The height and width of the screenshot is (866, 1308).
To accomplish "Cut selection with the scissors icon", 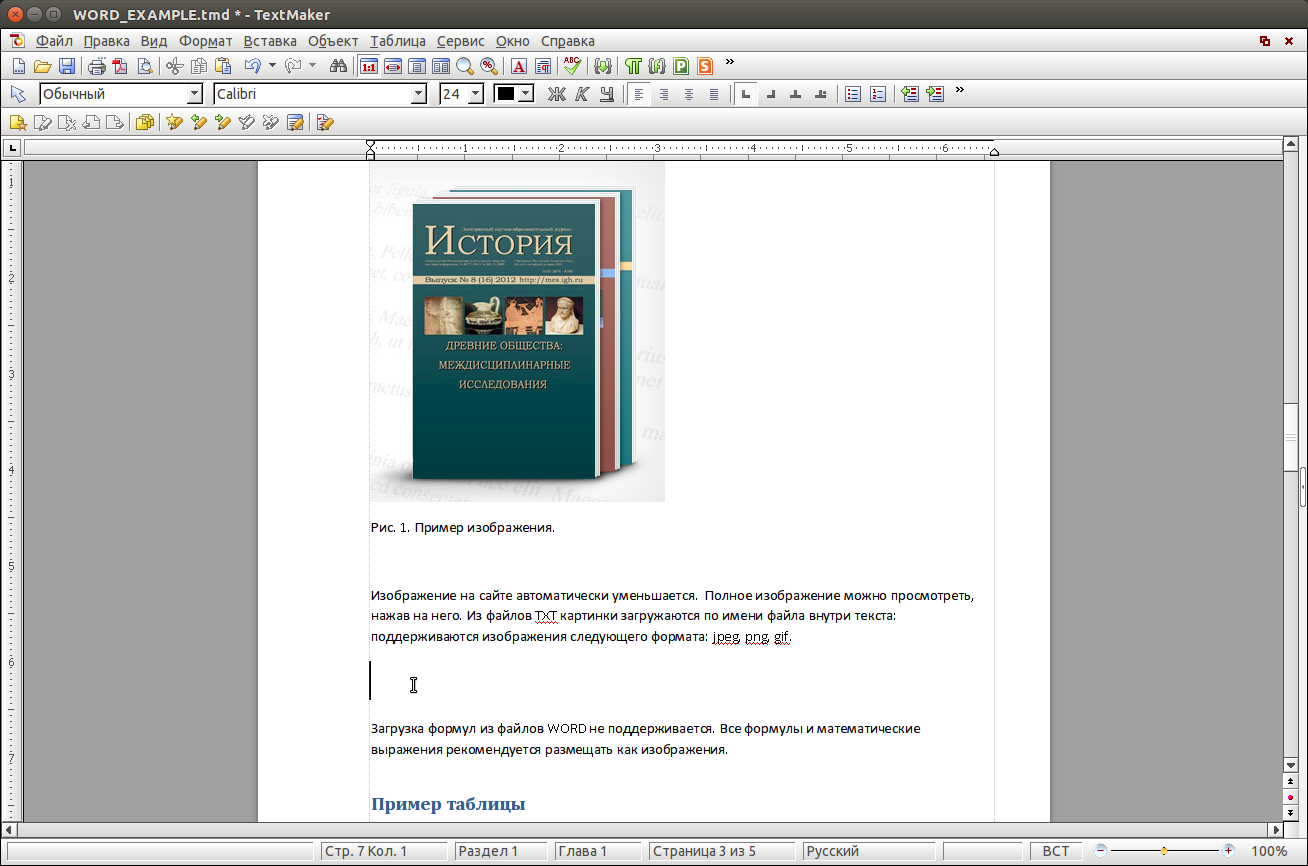I will point(175,67).
